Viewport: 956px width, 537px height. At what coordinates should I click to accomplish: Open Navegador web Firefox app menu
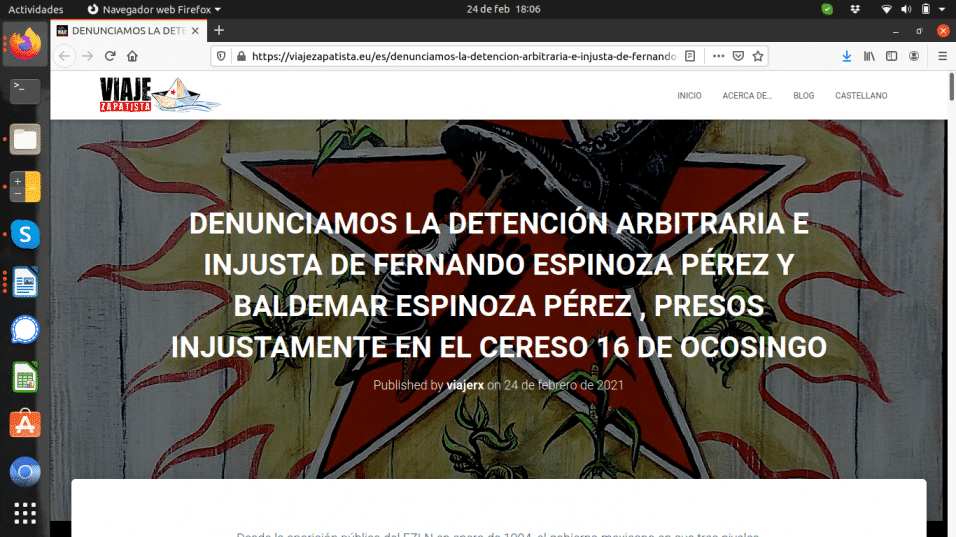154,9
